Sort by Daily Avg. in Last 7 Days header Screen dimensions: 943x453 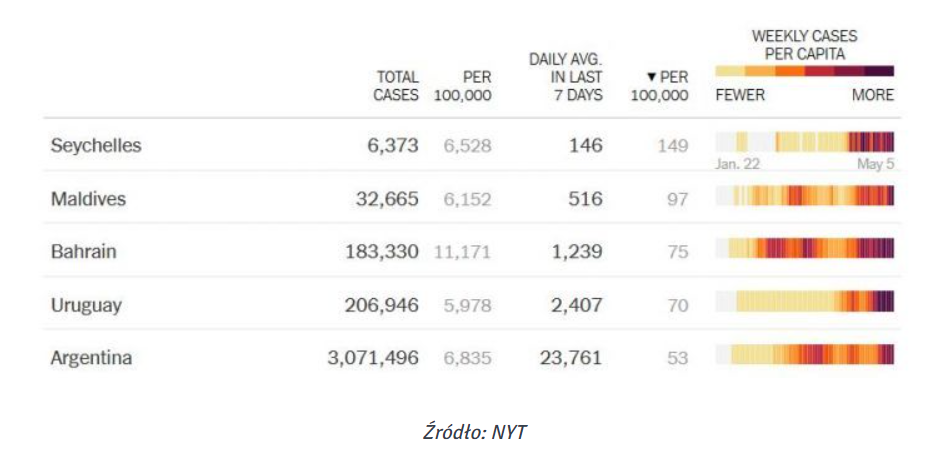[565, 77]
